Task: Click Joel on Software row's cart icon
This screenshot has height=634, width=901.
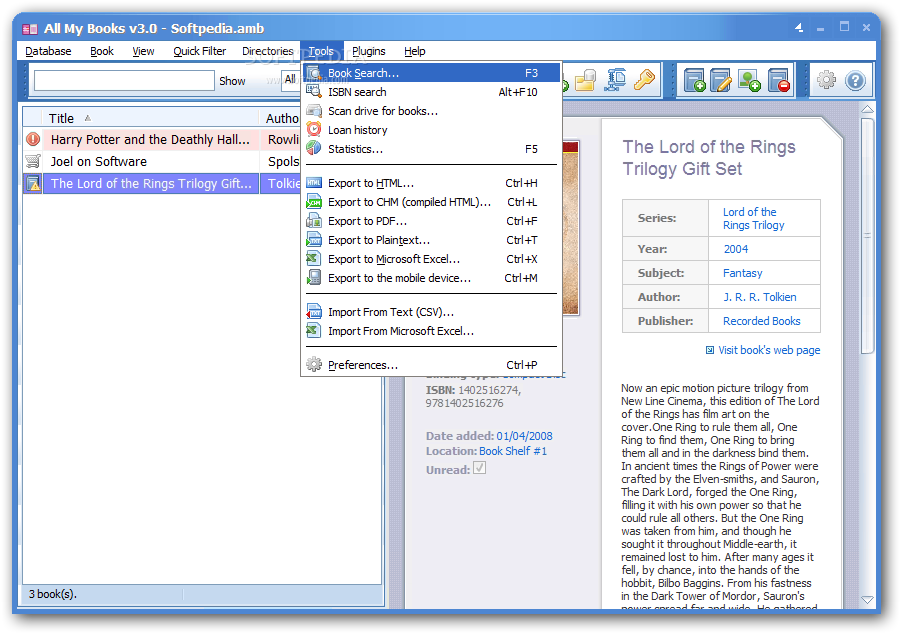Action: point(33,161)
